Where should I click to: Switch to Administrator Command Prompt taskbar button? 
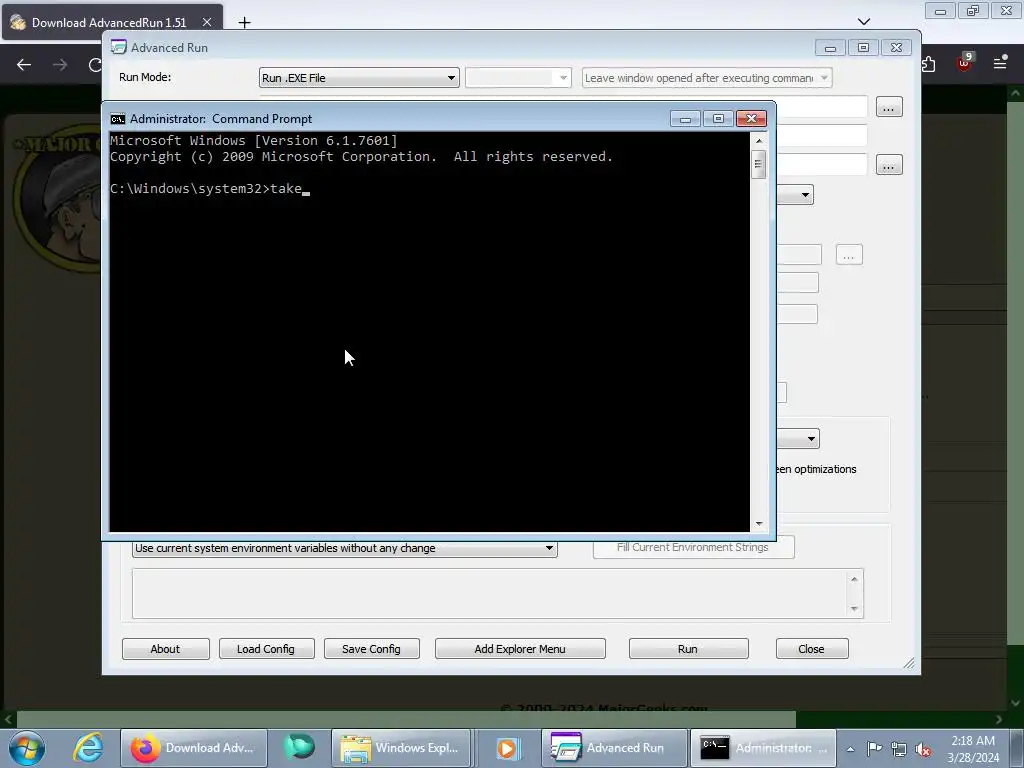coord(763,748)
